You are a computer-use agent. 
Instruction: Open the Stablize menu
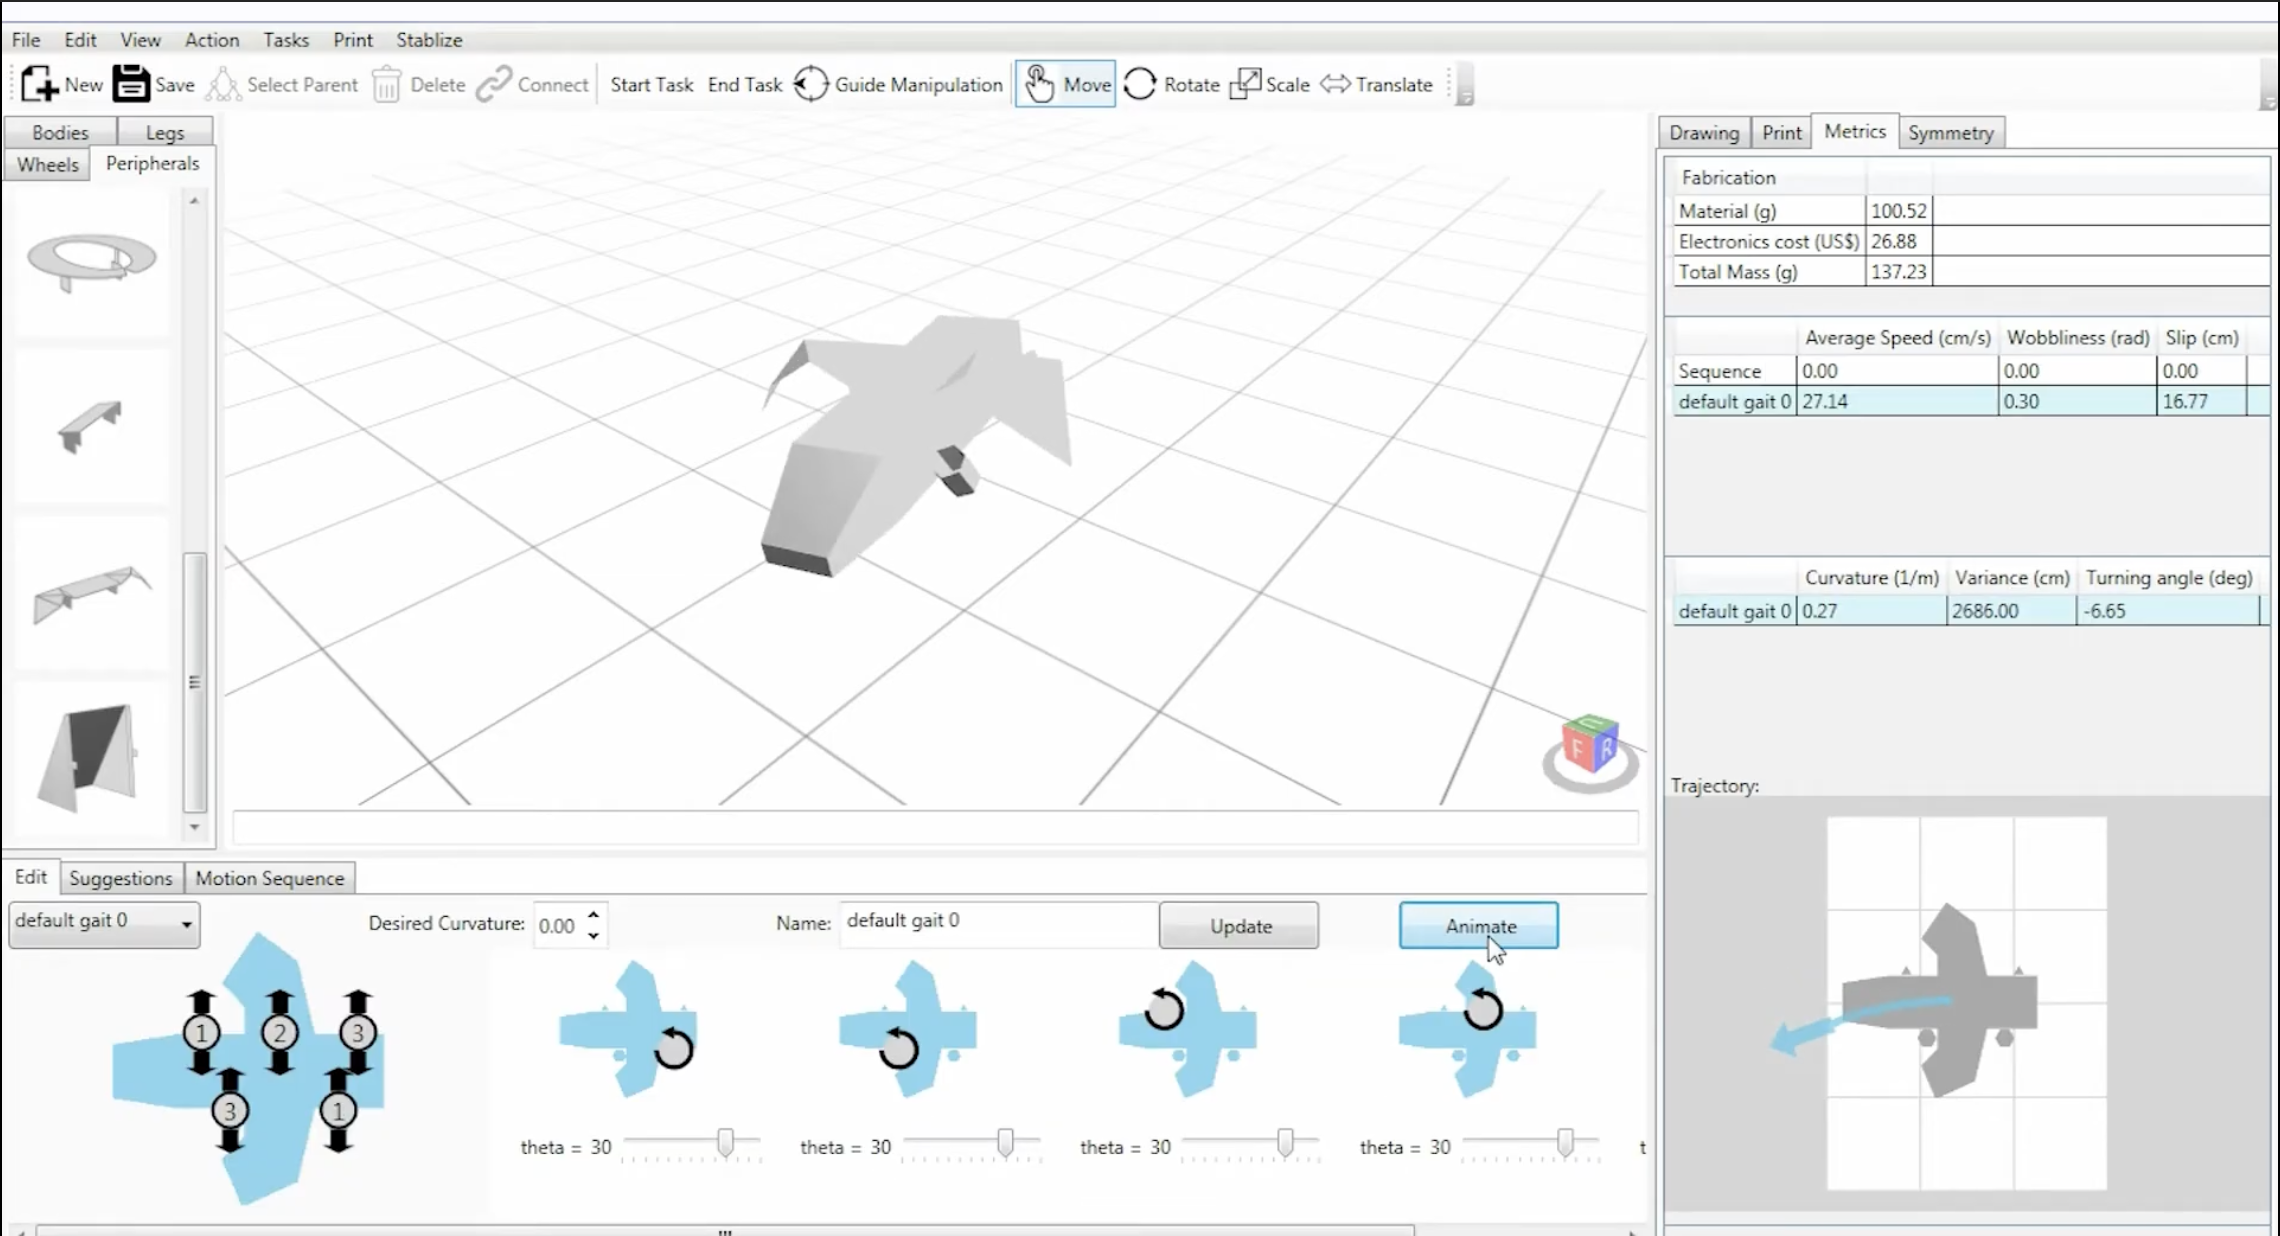pyautogui.click(x=429, y=40)
